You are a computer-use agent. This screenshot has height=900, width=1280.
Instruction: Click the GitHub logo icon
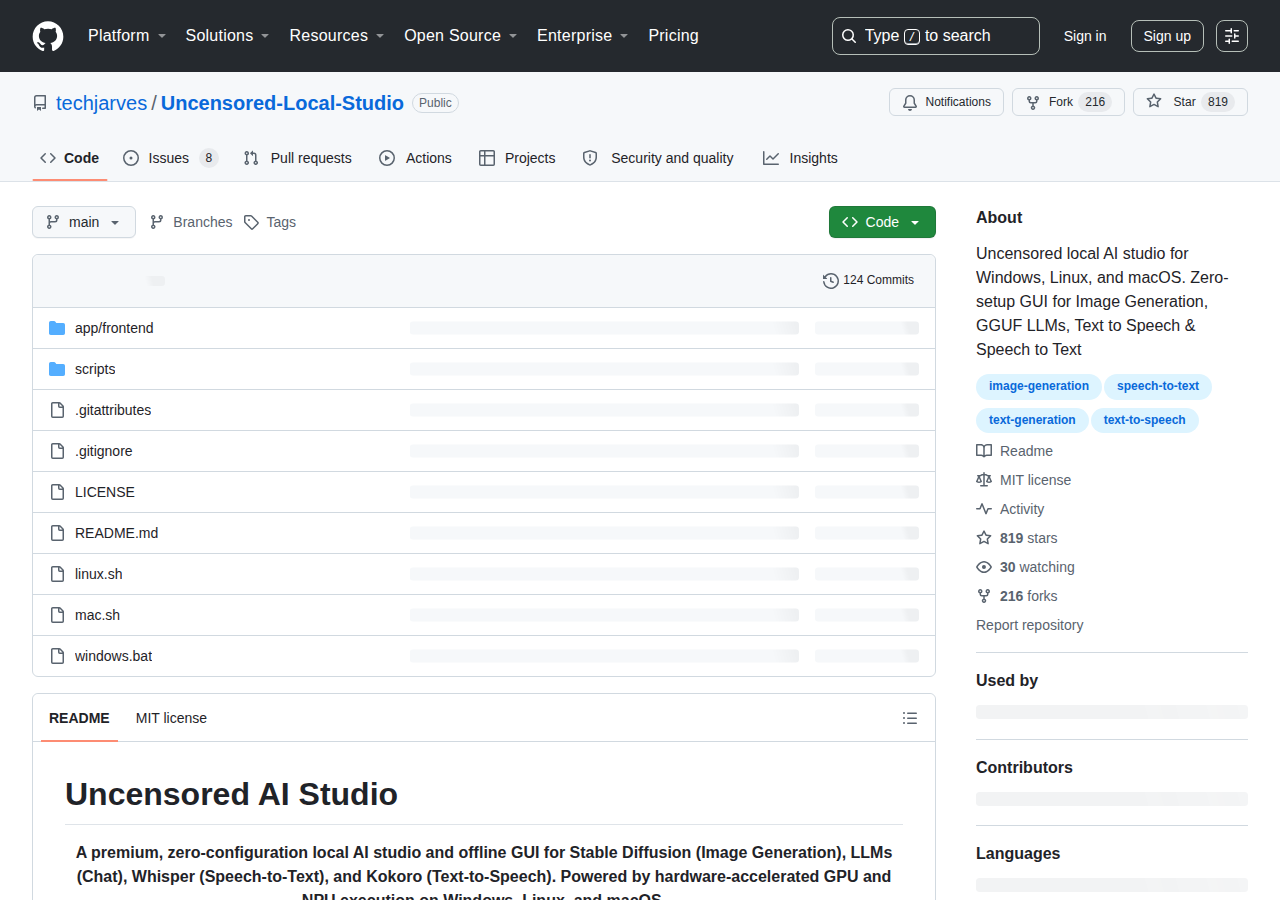click(x=48, y=36)
